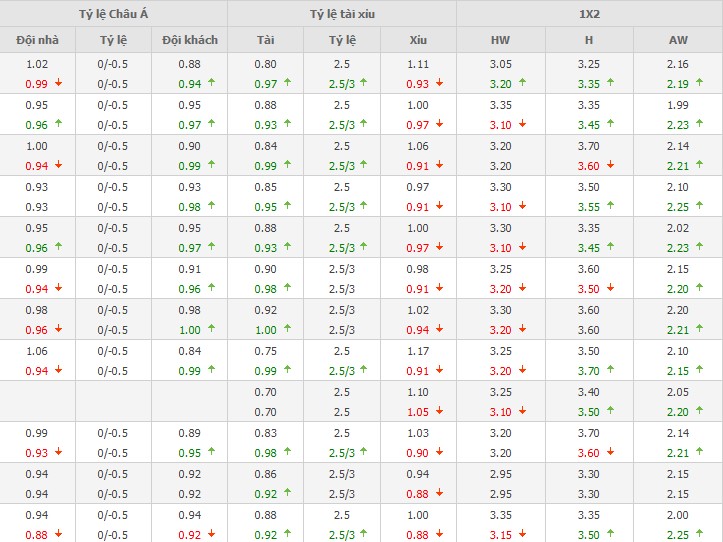
Task: Click the AW column header
Action: (678, 40)
